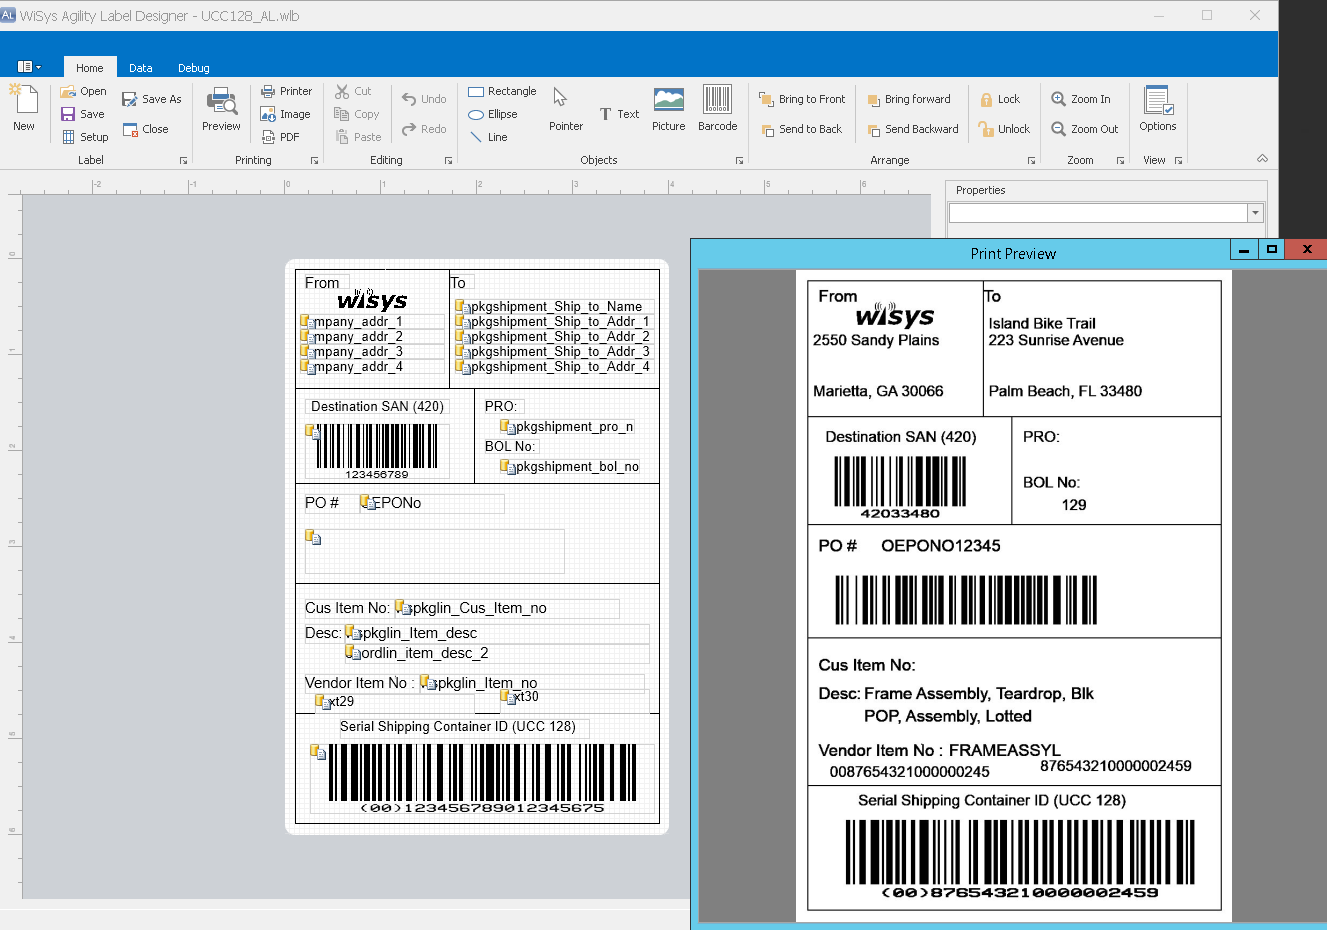Open the application file menu dropdown

click(x=29, y=67)
